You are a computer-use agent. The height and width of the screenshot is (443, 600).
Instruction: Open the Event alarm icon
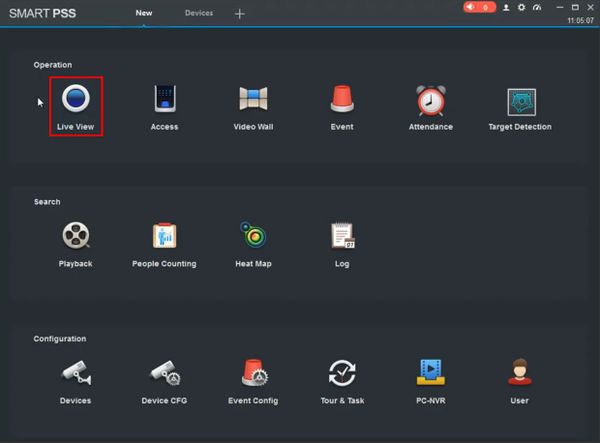[x=342, y=99]
